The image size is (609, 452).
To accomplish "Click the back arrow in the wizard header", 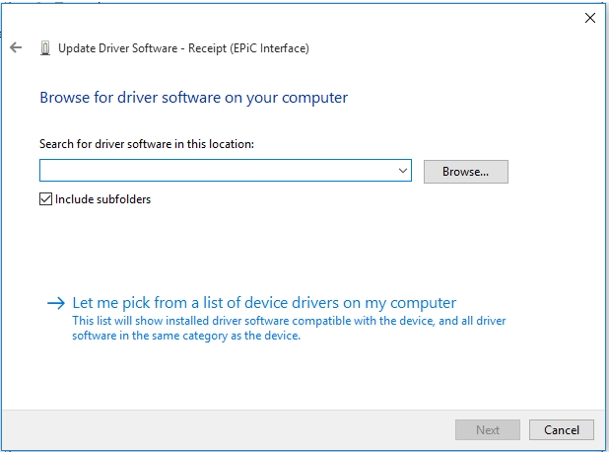I will click(15, 48).
